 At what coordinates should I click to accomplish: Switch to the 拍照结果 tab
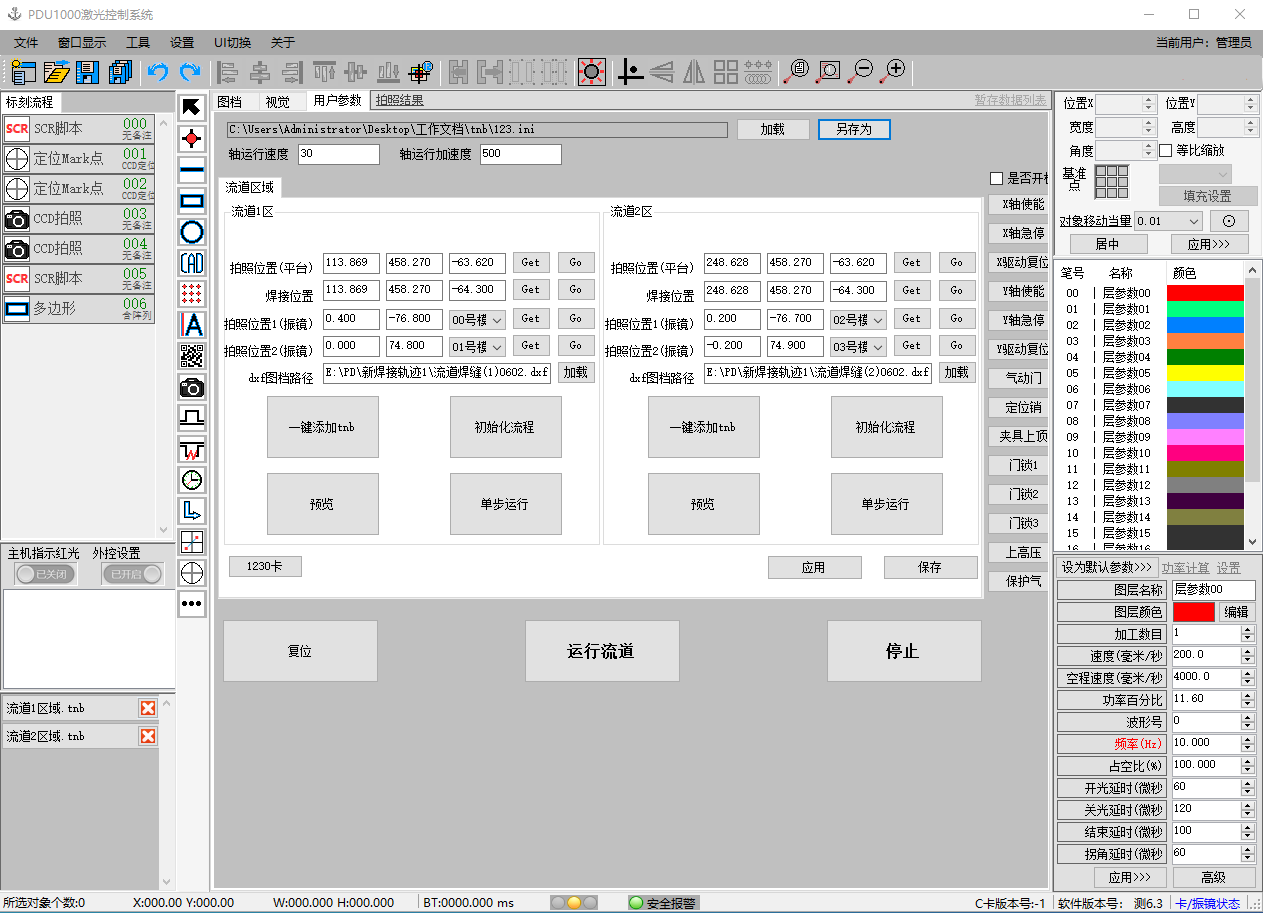[399, 100]
